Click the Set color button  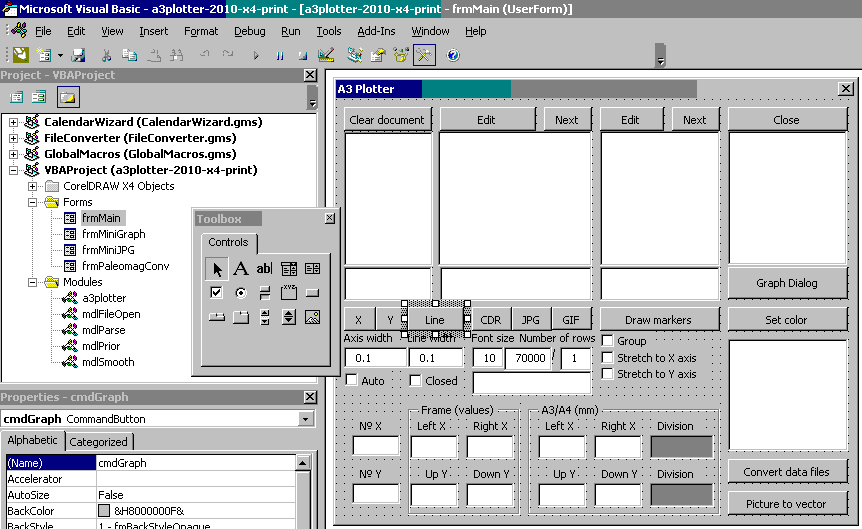pyautogui.click(x=787, y=319)
